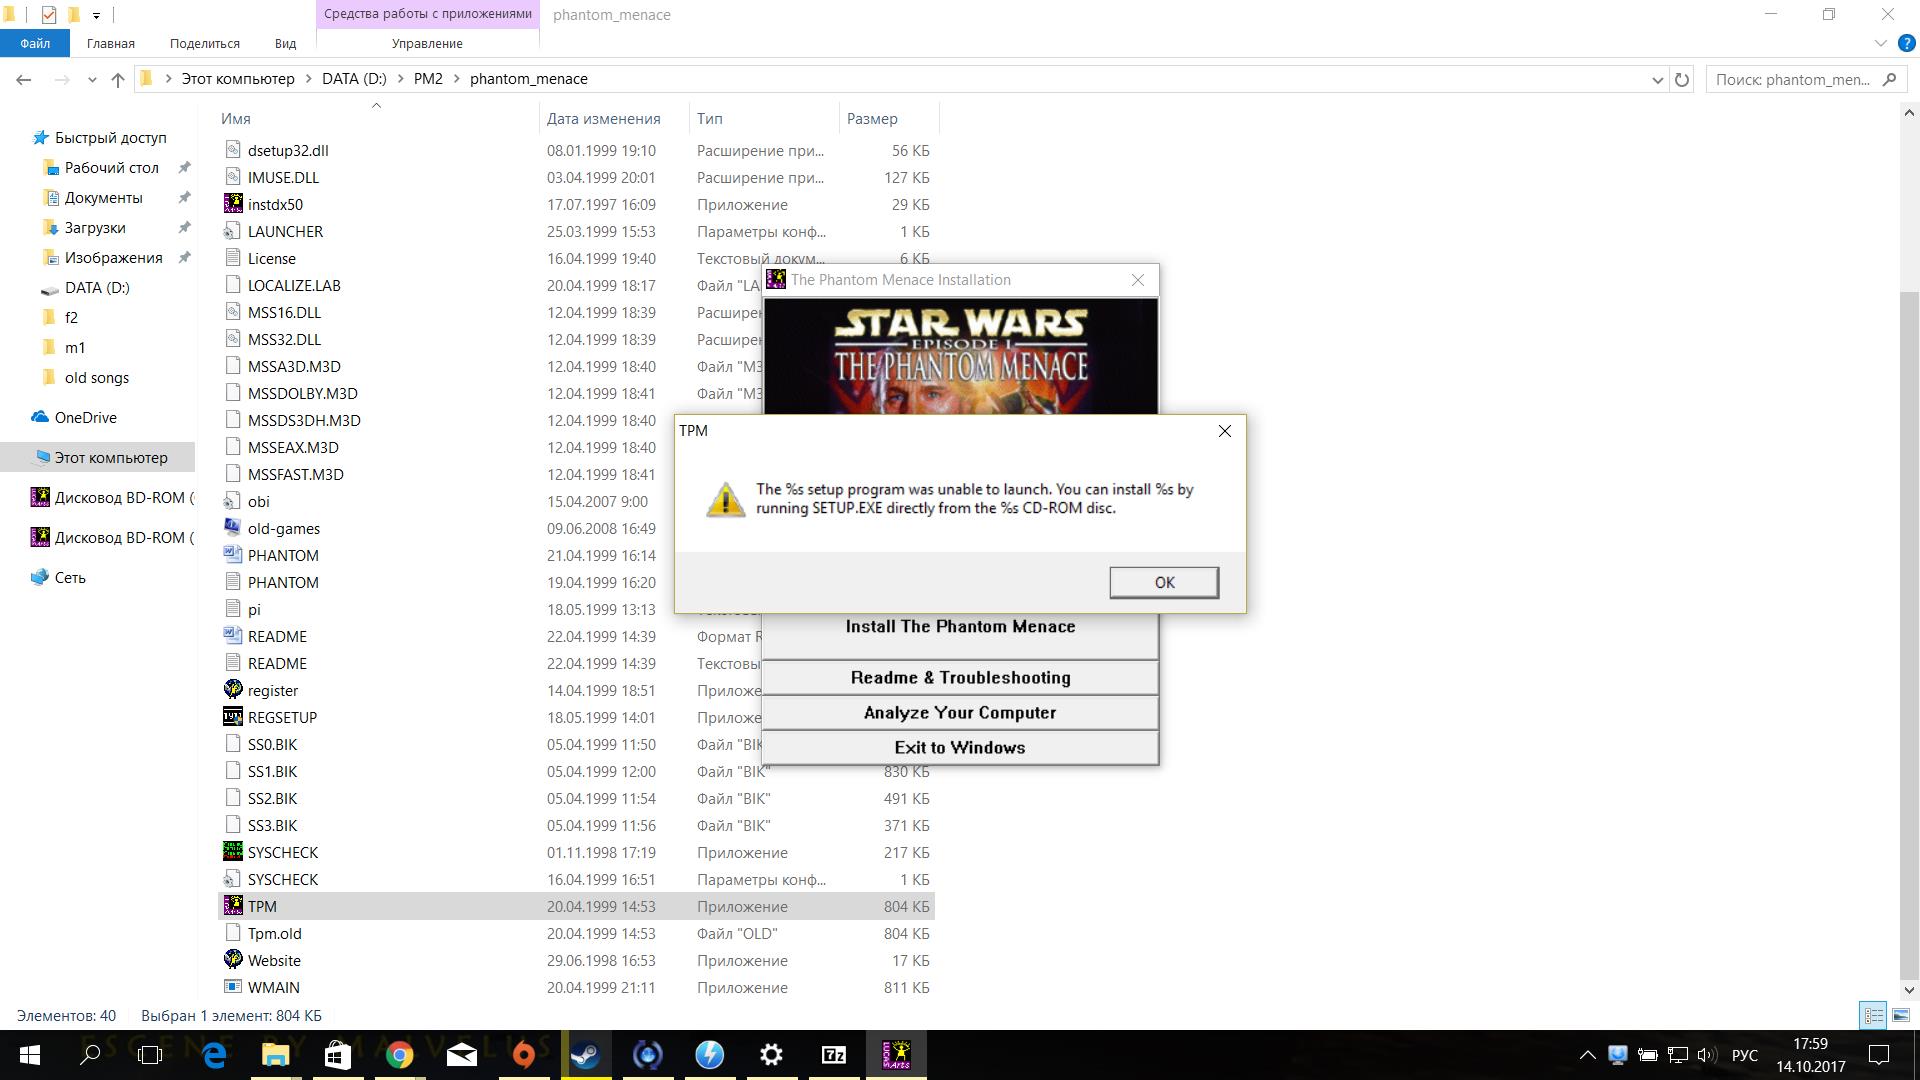Select the Website application icon
The image size is (1920, 1080).
tap(233, 960)
